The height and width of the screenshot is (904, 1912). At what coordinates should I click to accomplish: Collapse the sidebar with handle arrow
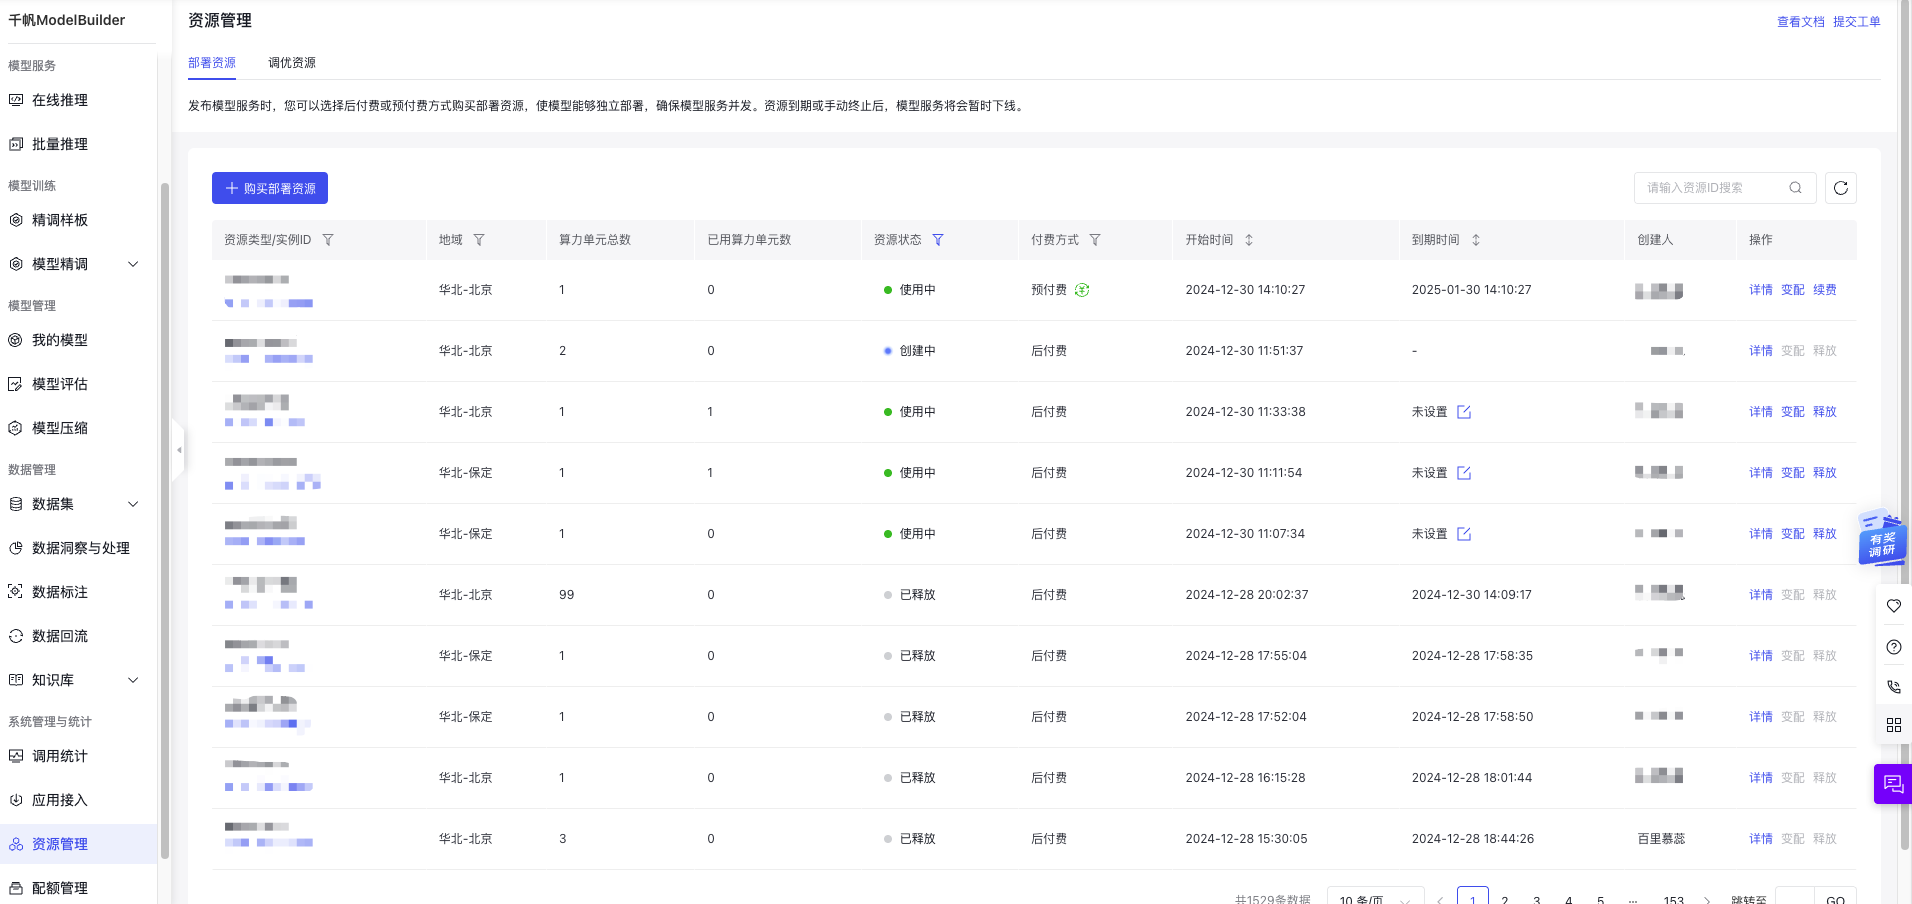pos(179,450)
